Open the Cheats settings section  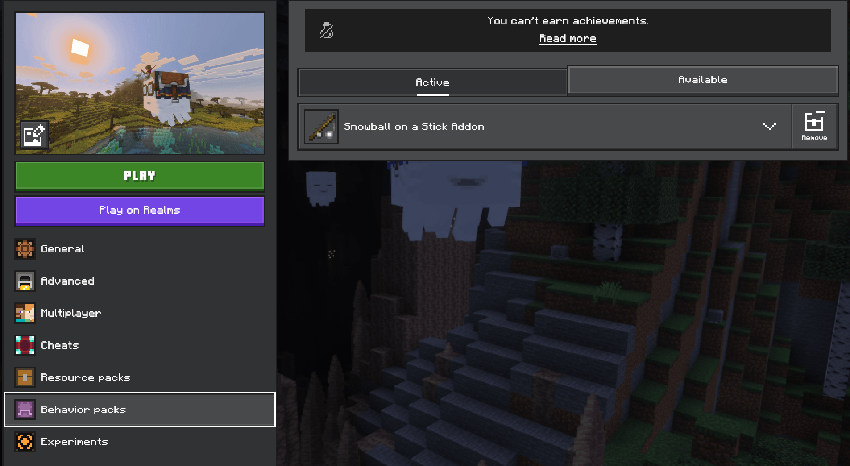[140, 345]
